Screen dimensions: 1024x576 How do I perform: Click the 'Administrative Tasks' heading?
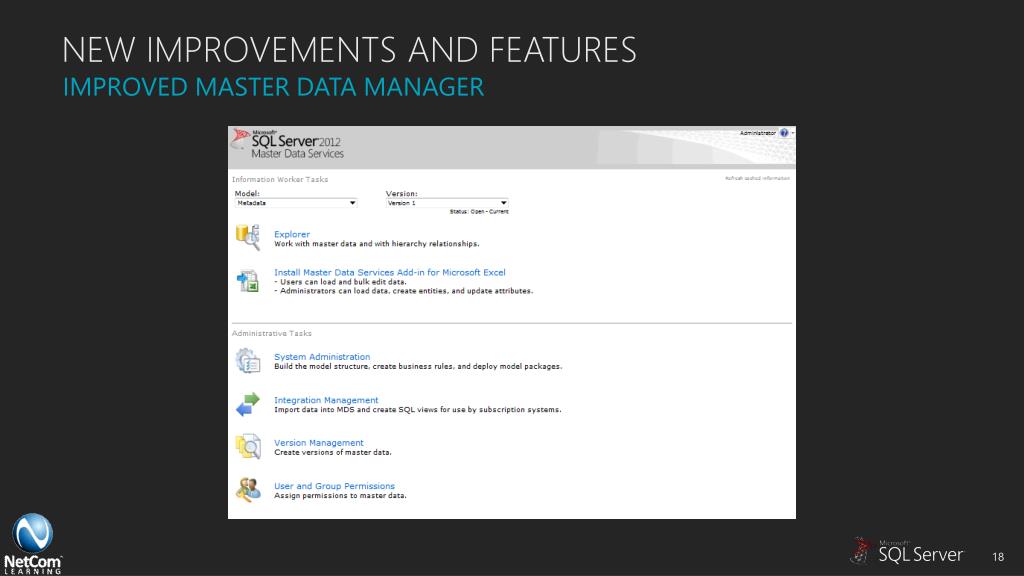272,334
